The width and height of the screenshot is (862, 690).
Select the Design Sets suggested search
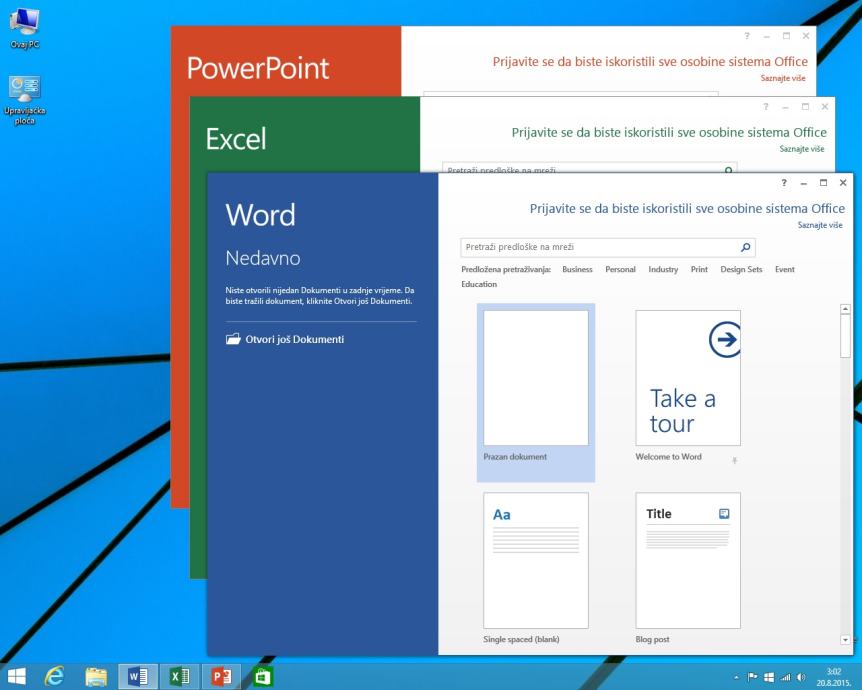pos(741,270)
